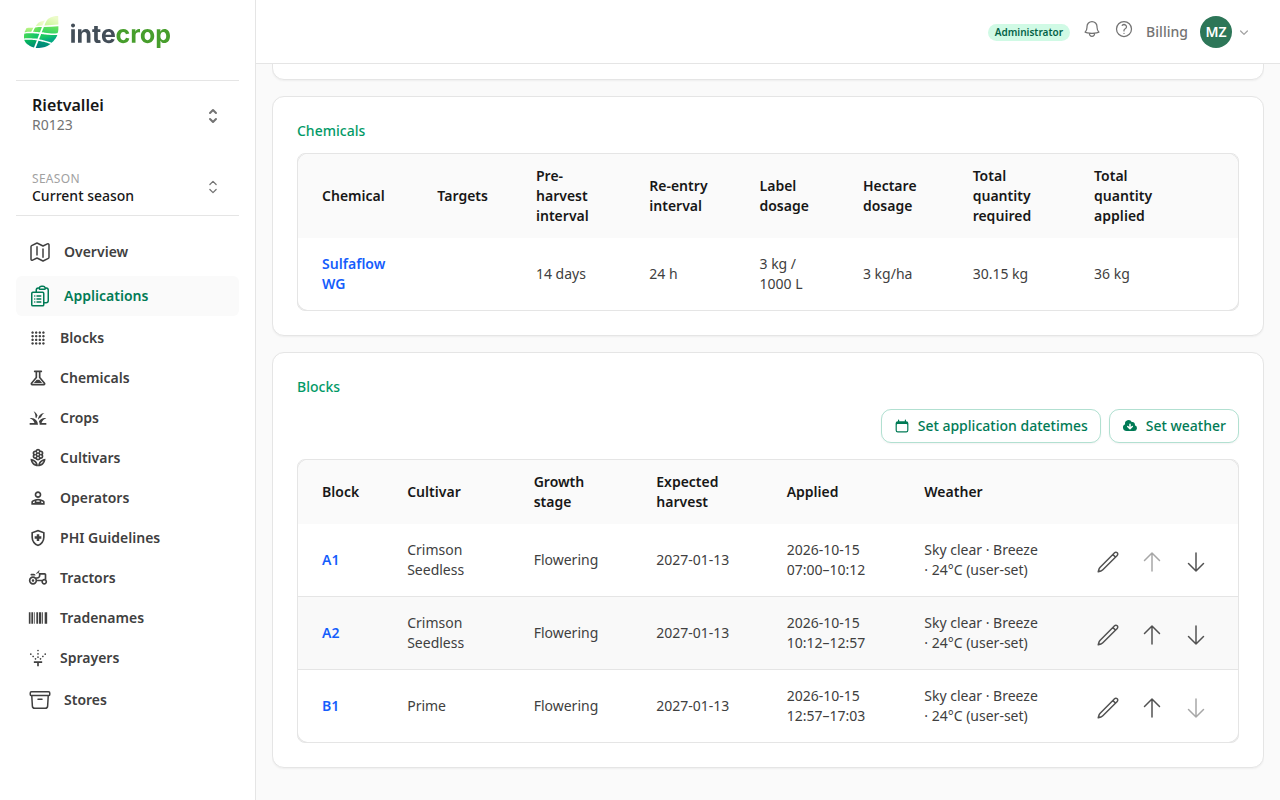Open Tradenames in the sidebar
This screenshot has height=800, width=1280.
tap(127, 618)
